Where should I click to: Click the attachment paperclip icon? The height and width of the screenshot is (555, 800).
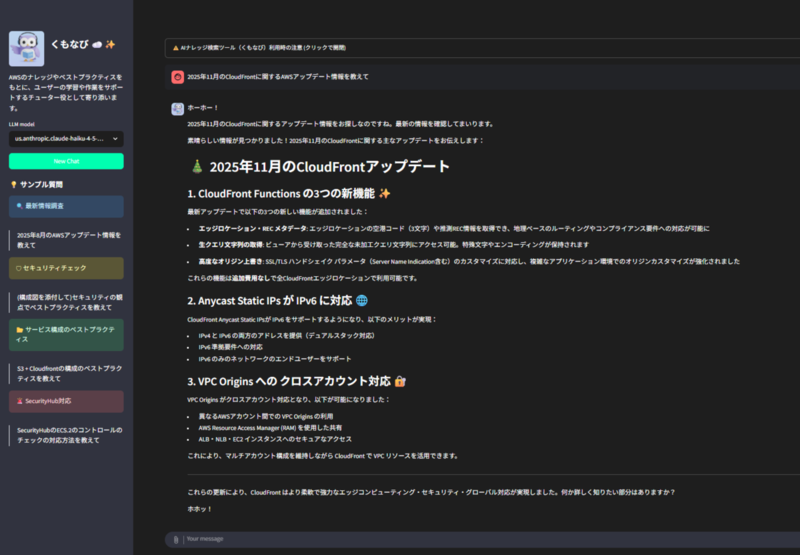(176, 540)
